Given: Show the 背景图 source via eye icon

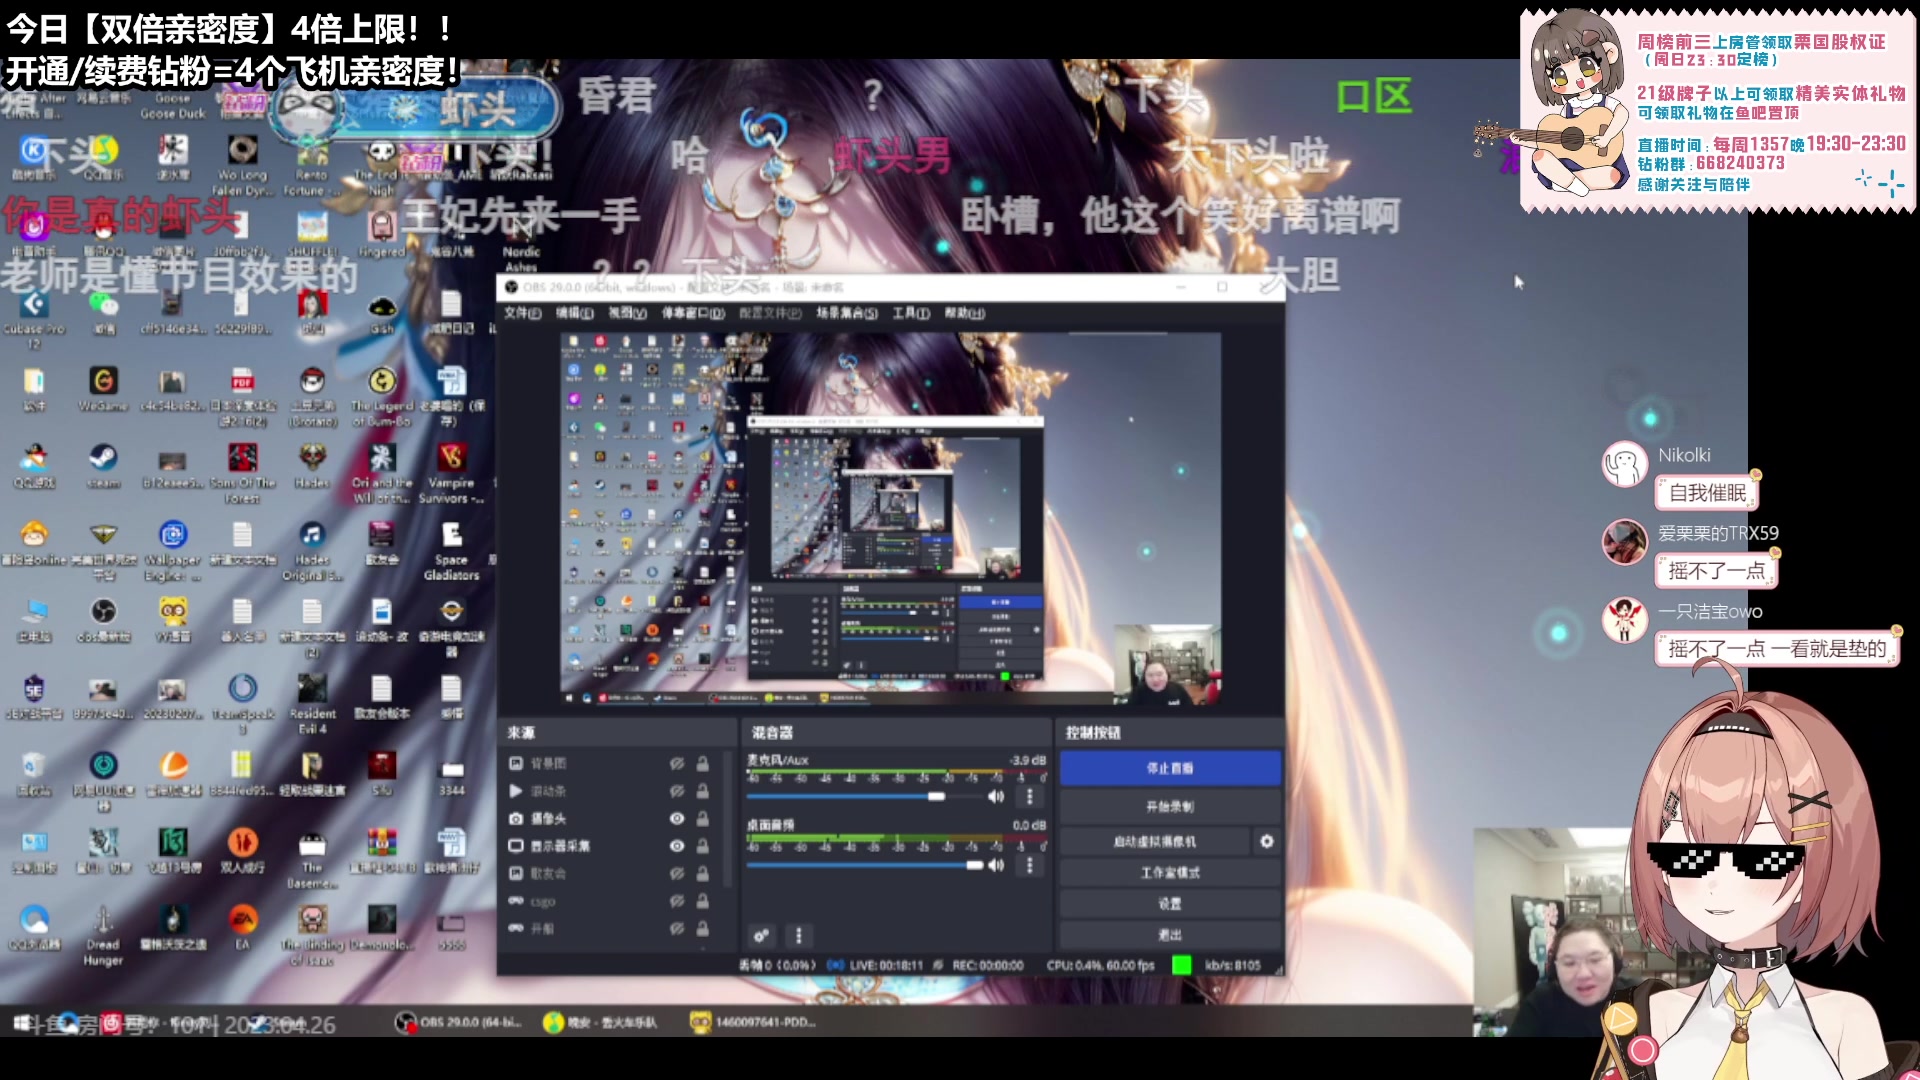Looking at the screenshot, I should [677, 763].
